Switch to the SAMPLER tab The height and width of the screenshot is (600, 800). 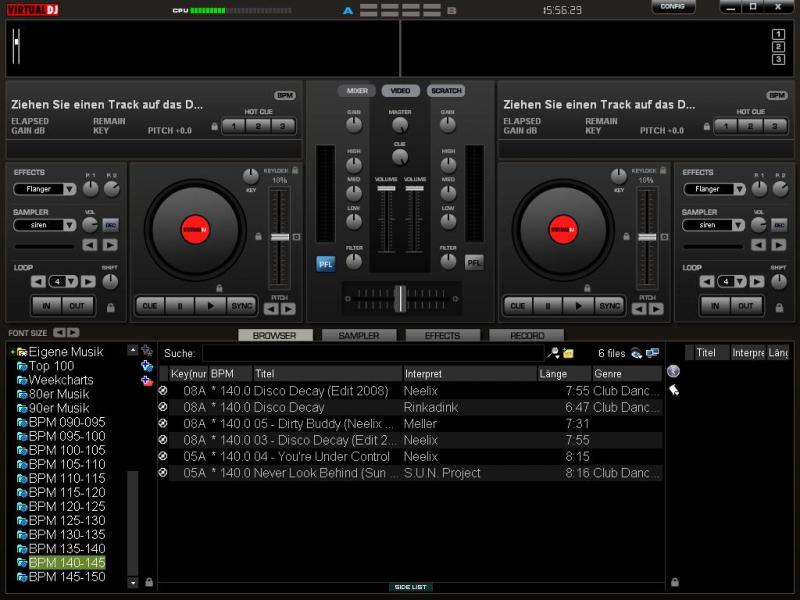pos(358,336)
